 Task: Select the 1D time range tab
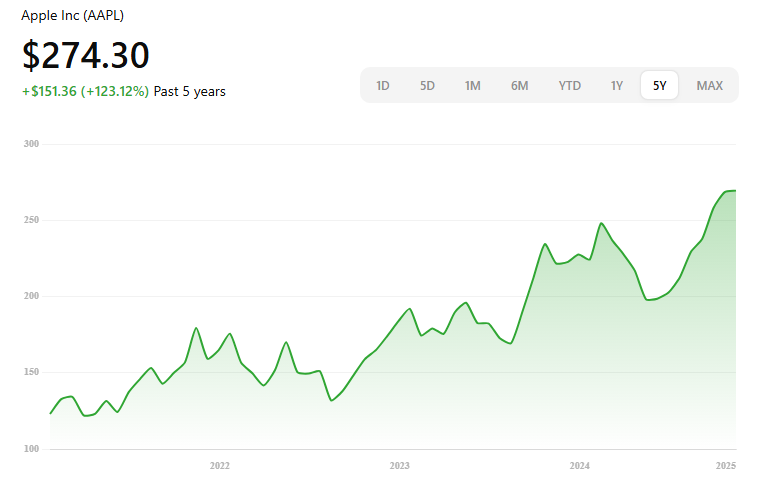pos(382,86)
